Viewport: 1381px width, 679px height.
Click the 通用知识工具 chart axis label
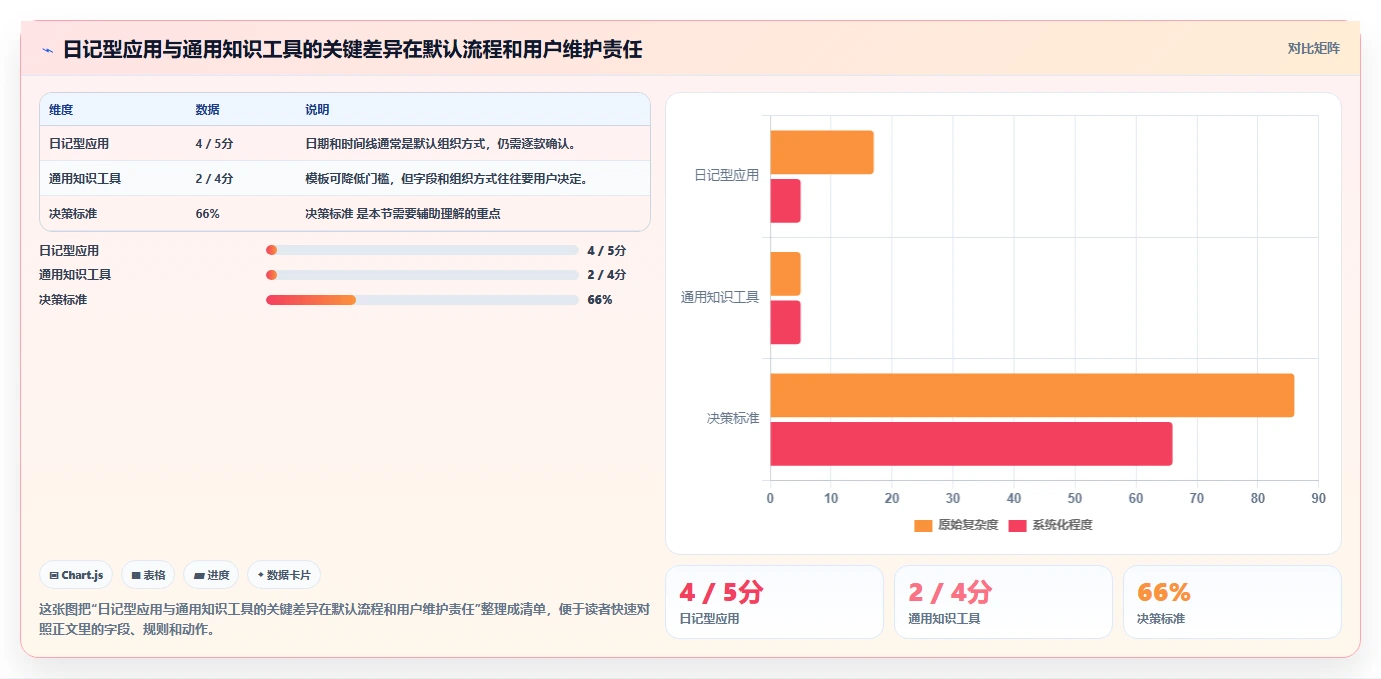(720, 297)
